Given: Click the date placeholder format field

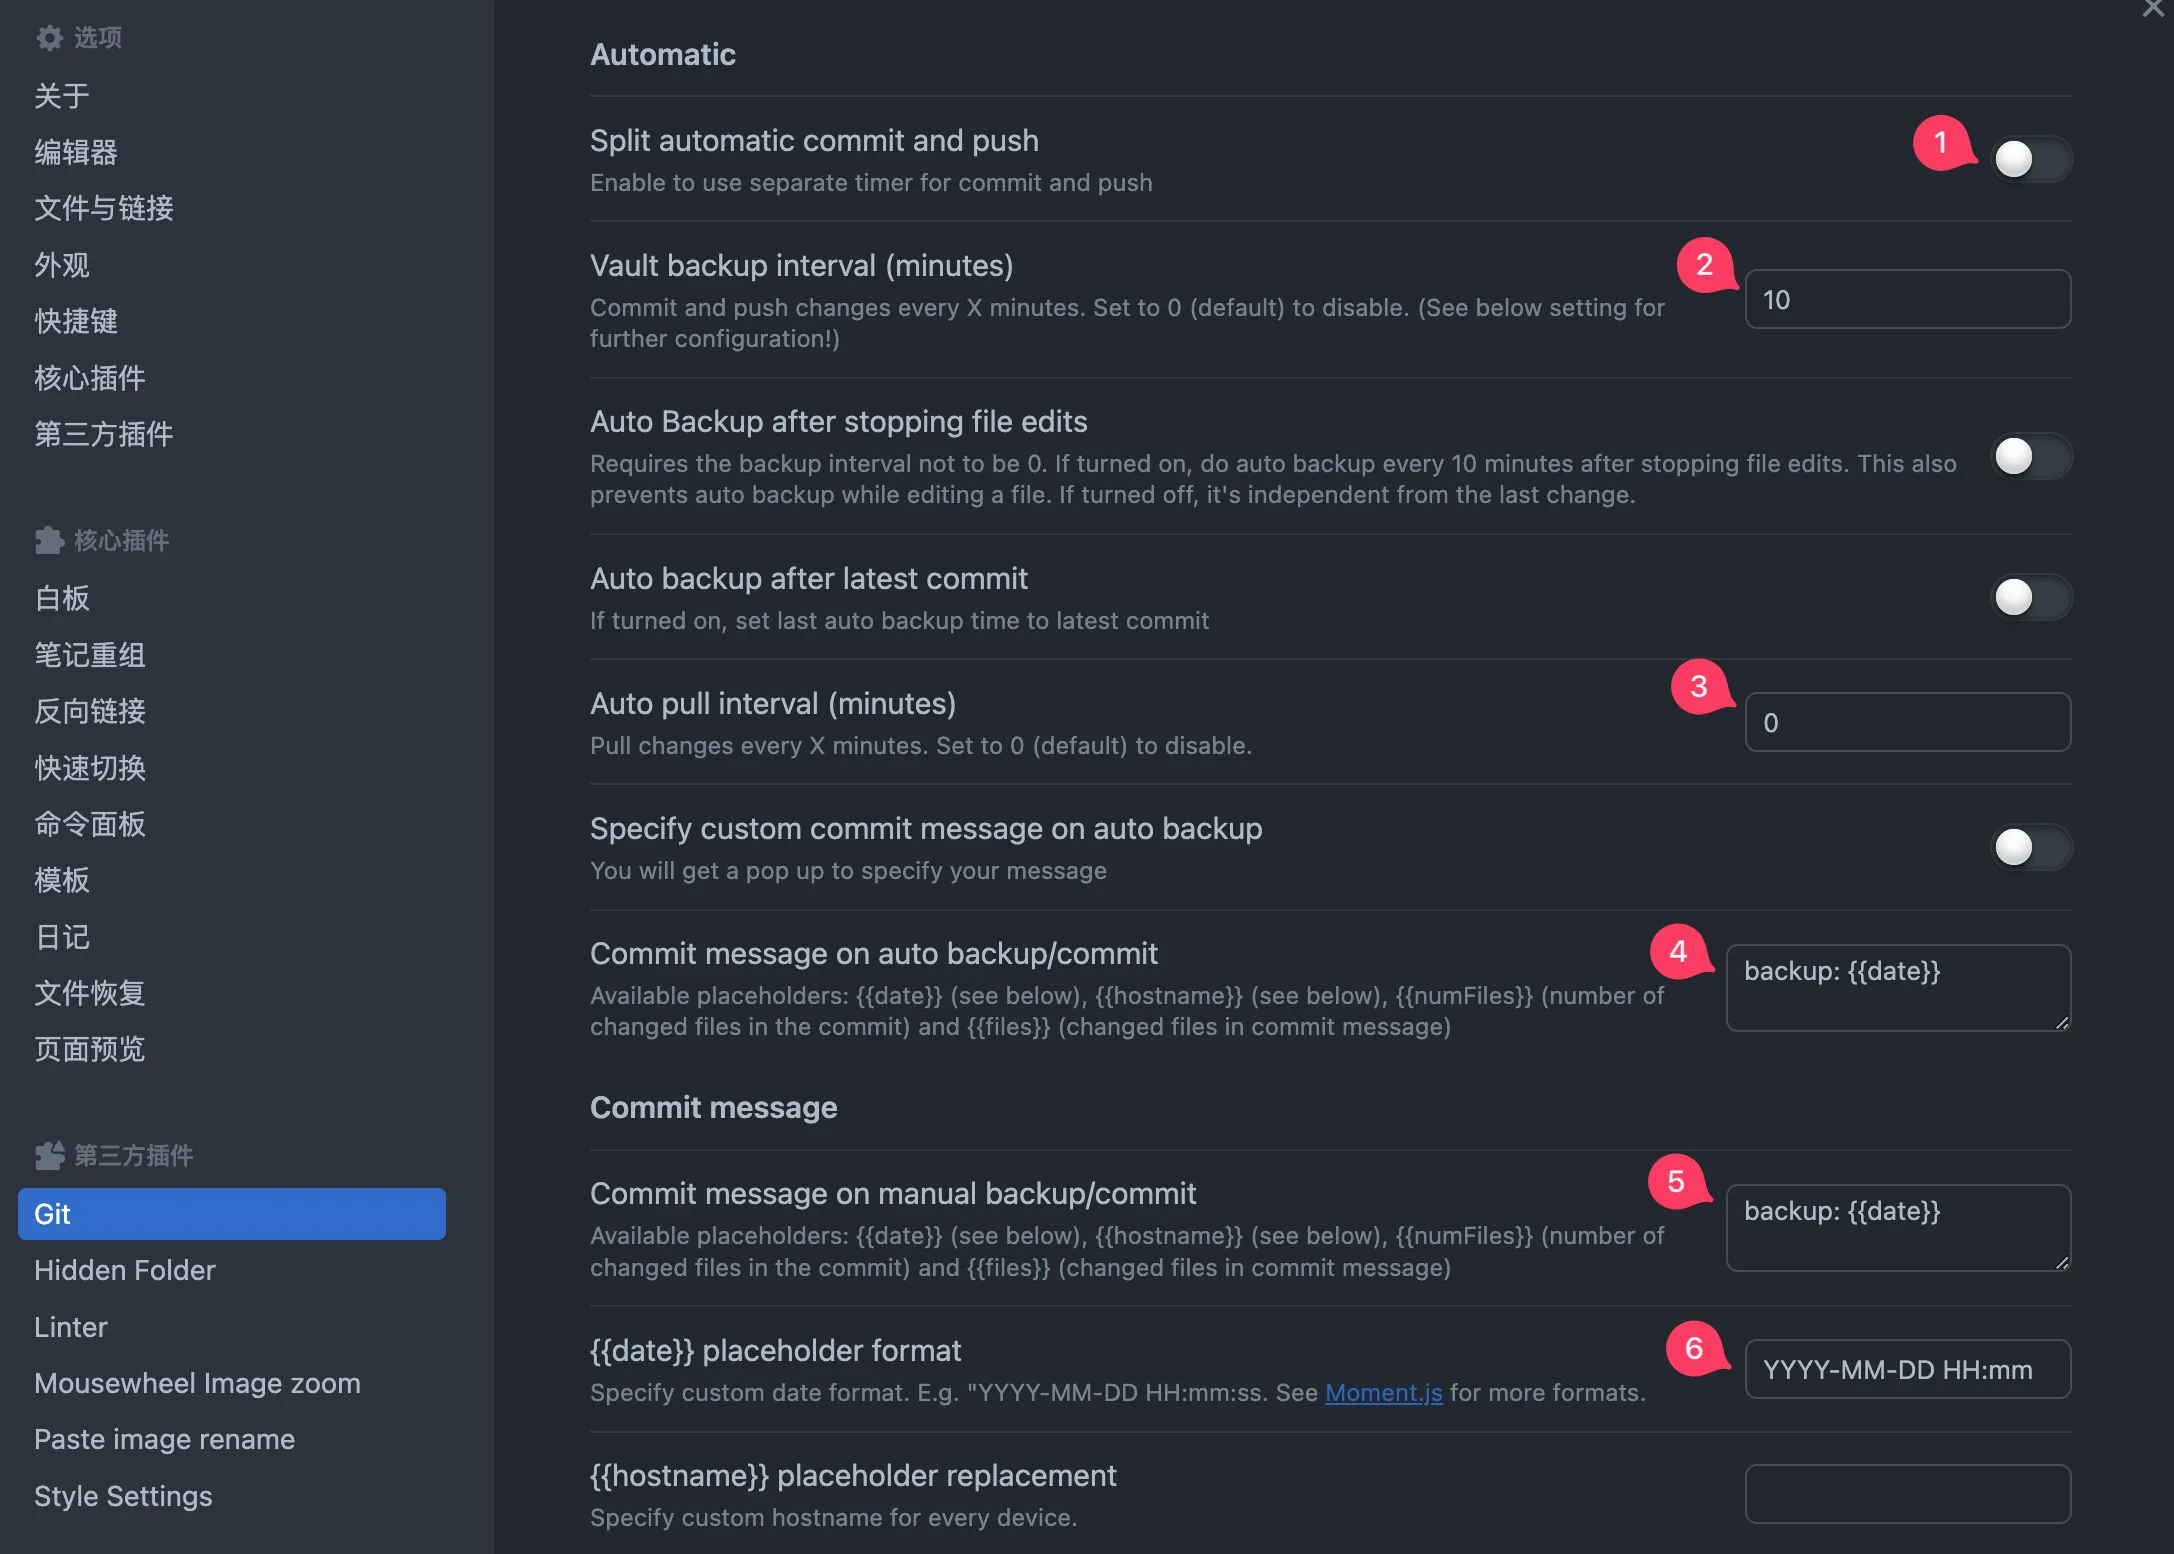Looking at the screenshot, I should point(1907,1369).
